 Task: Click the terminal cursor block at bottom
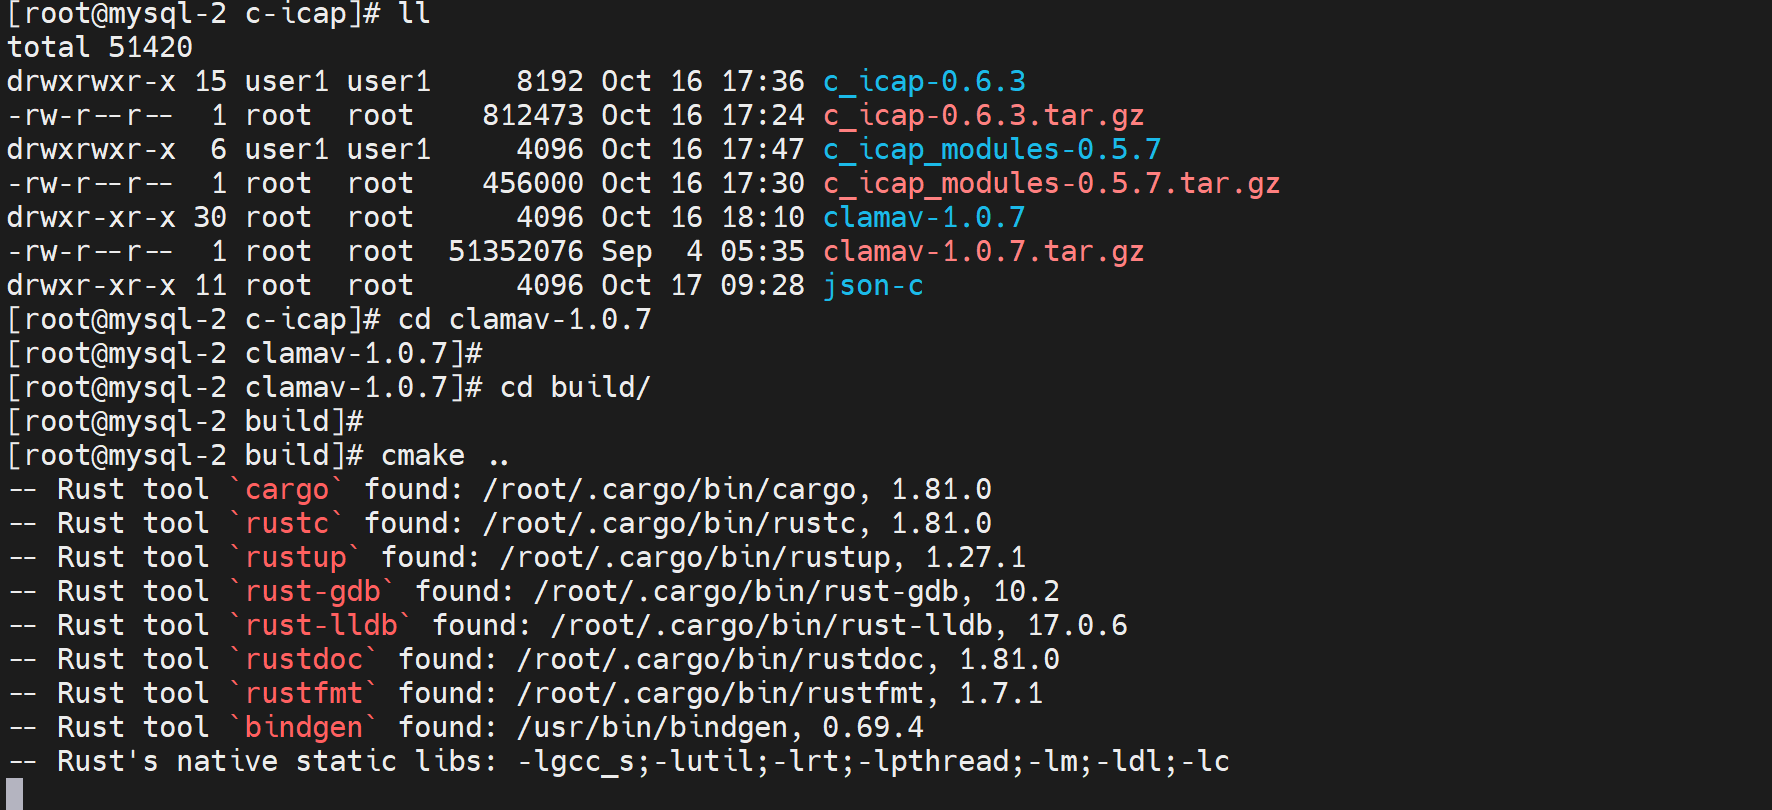tap(15, 795)
